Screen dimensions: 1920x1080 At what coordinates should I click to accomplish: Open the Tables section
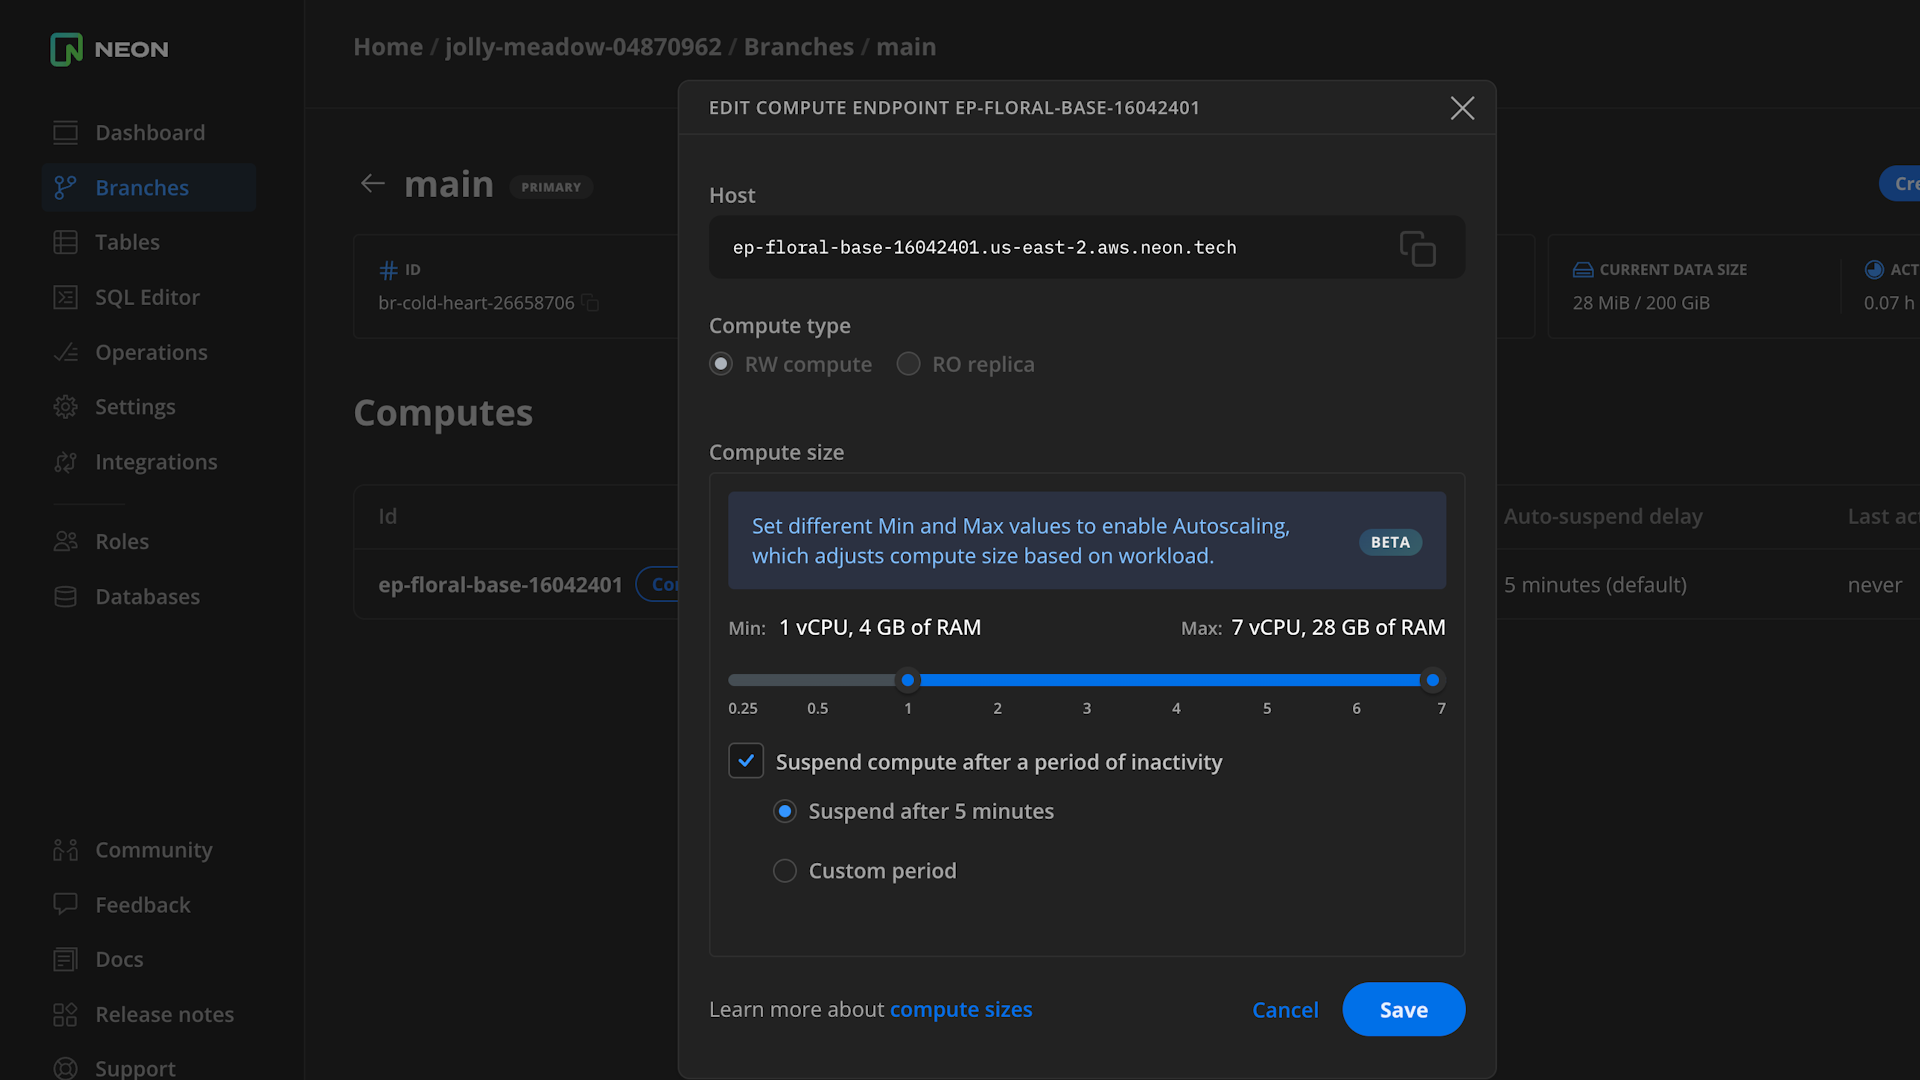click(127, 241)
